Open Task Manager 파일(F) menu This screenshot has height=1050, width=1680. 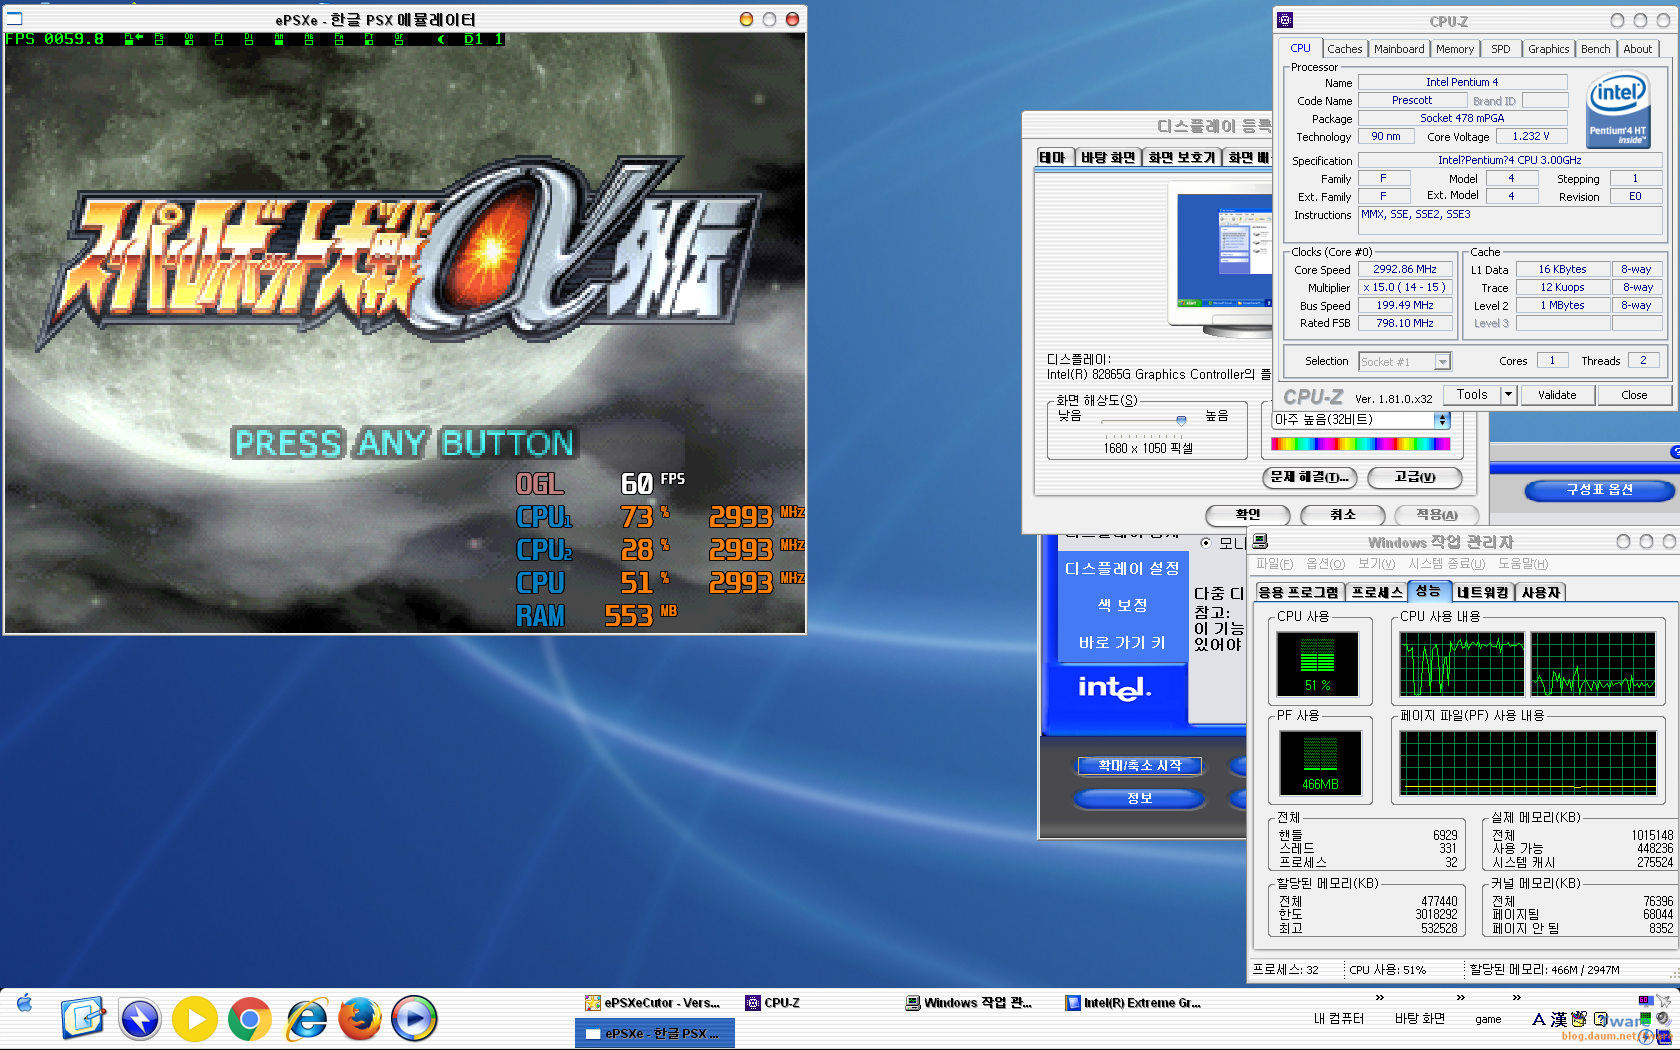pos(1274,564)
